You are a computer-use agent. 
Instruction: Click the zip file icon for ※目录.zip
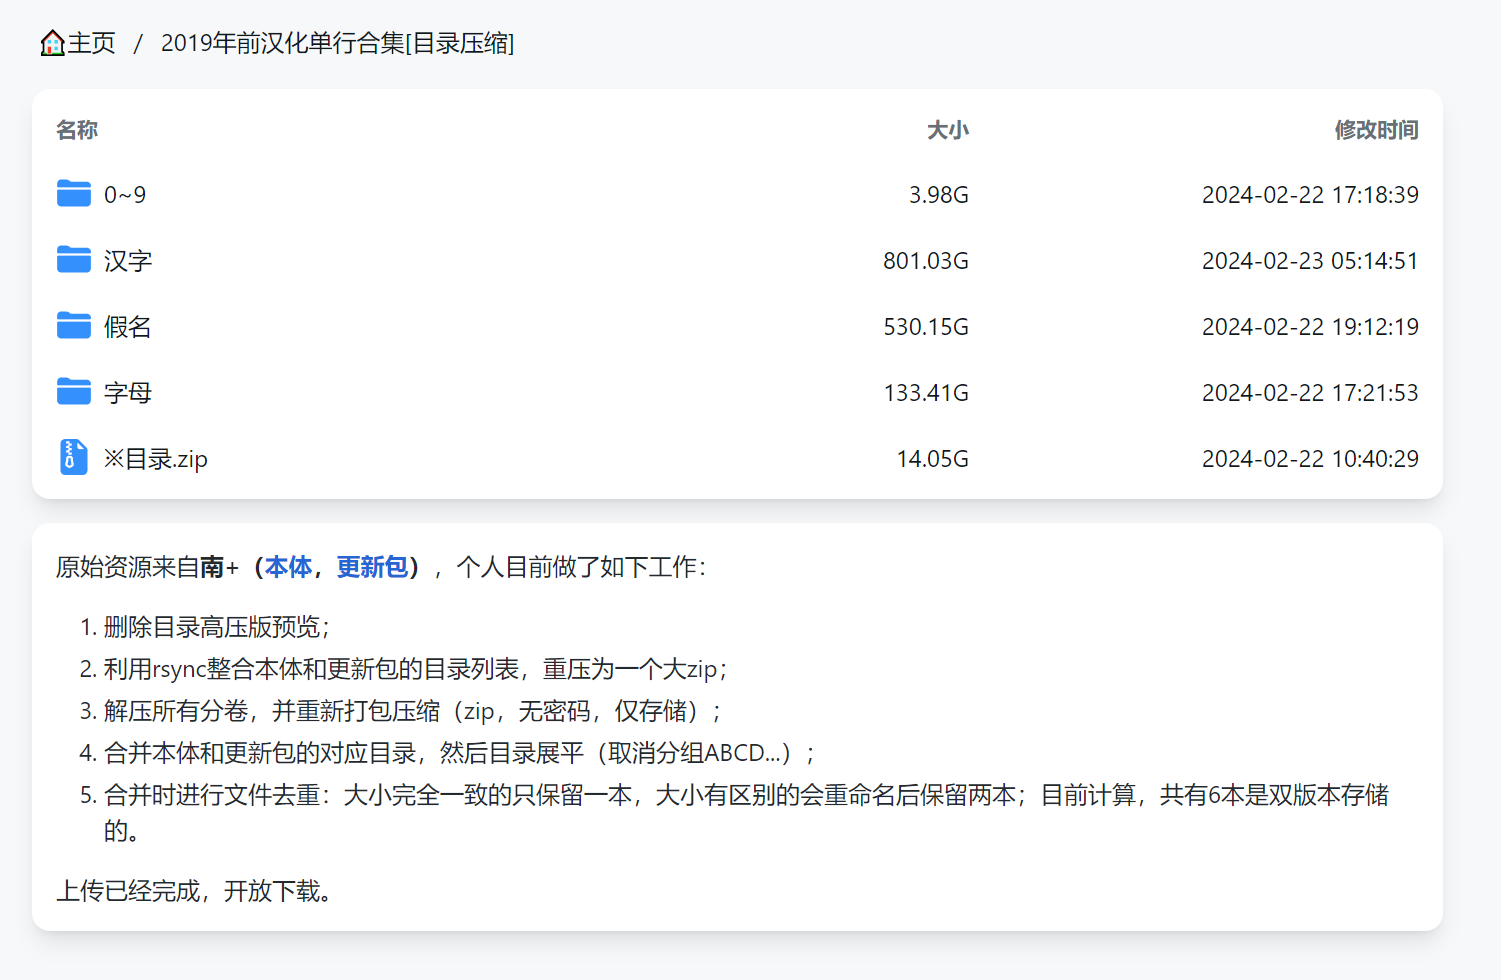pos(73,458)
